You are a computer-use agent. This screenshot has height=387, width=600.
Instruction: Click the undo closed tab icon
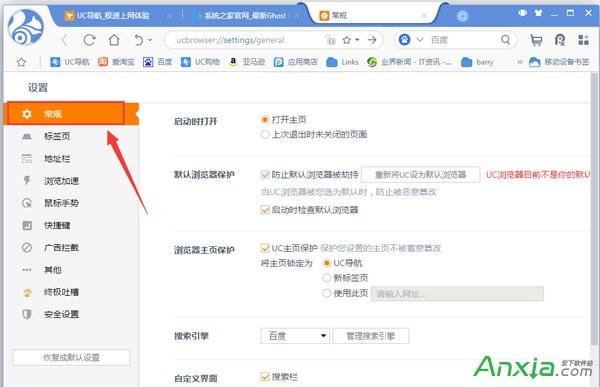pos(139,40)
